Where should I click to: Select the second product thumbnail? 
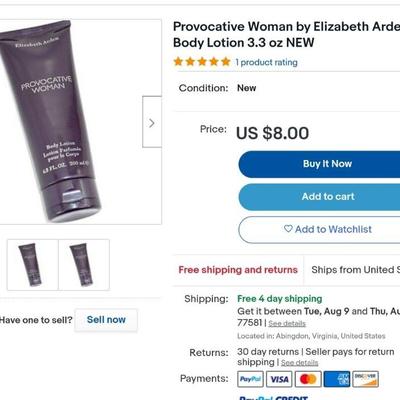click(x=84, y=265)
